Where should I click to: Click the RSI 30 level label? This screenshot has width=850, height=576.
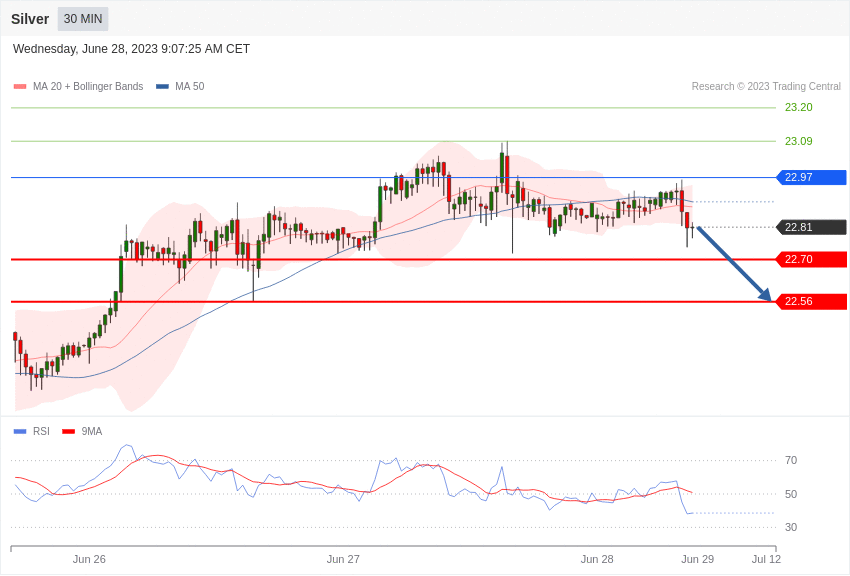point(791,527)
